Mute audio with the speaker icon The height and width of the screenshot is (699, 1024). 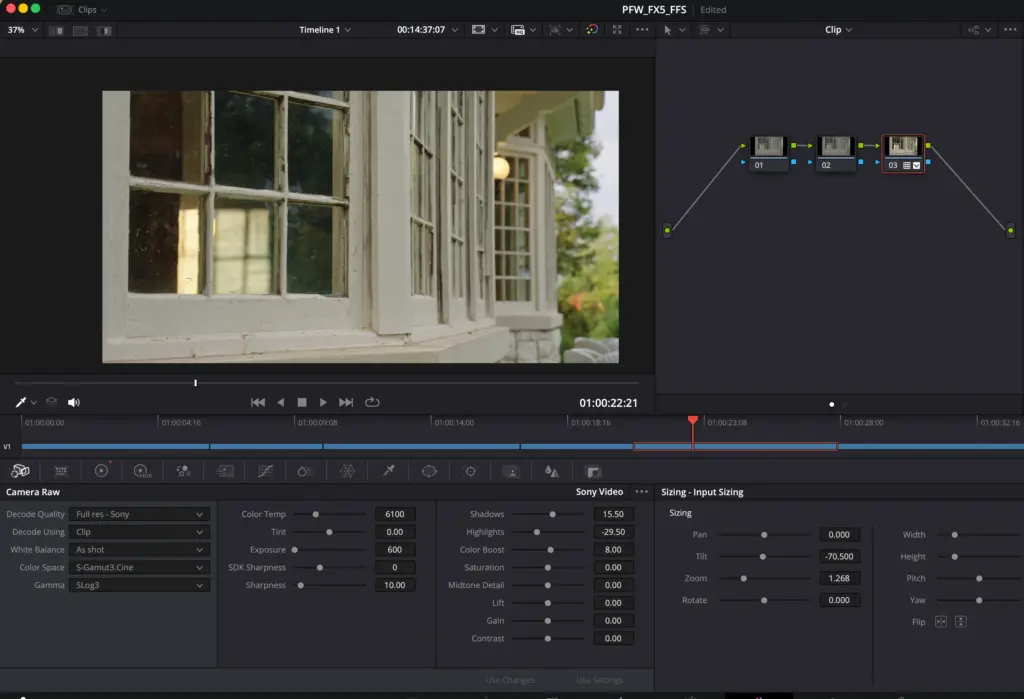(x=74, y=402)
